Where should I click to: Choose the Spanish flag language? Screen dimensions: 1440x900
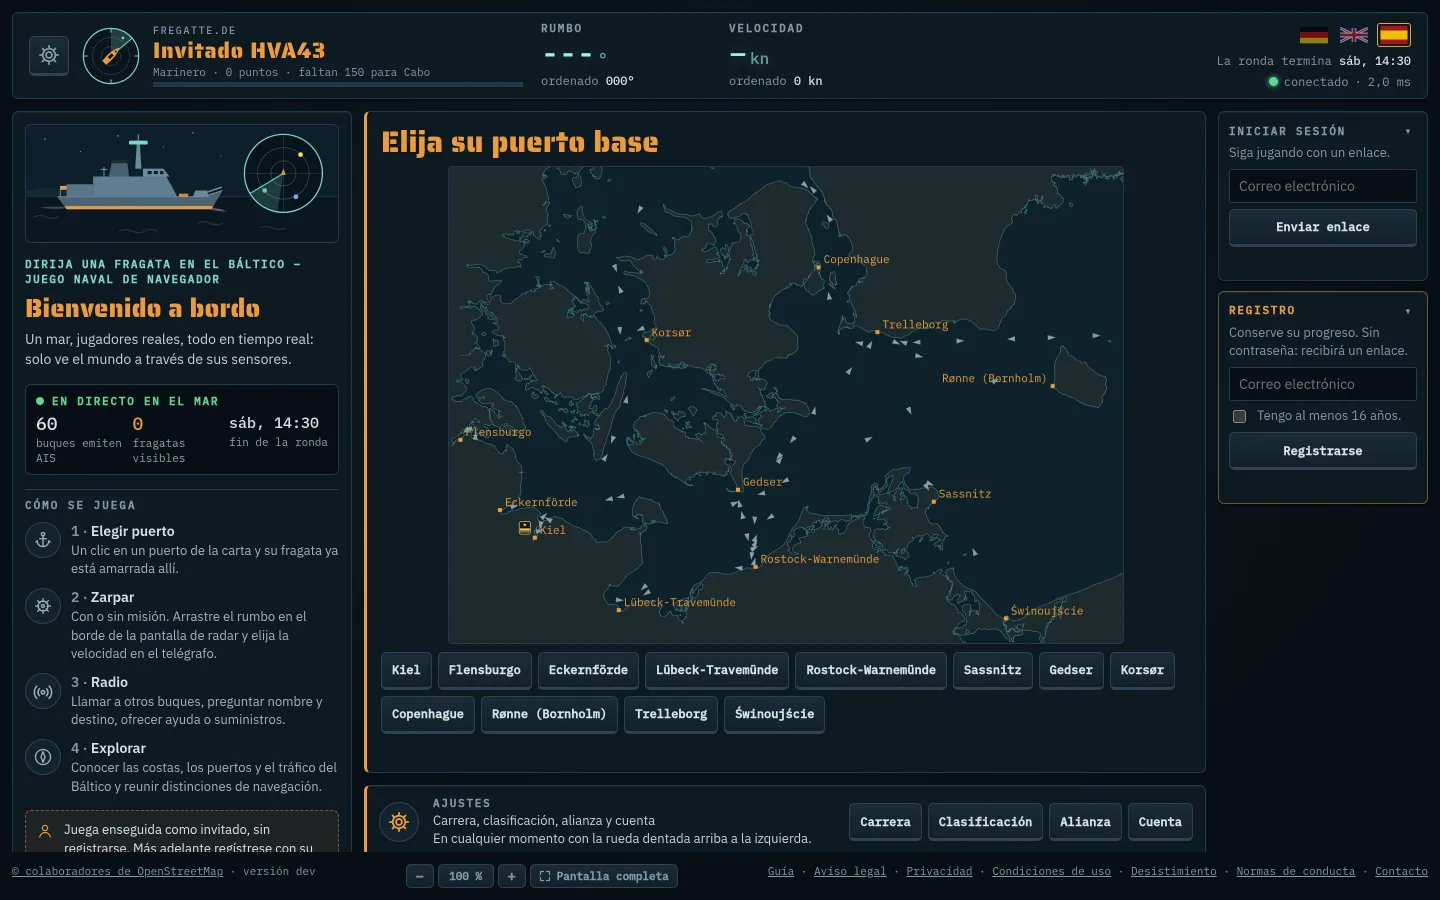coord(1394,35)
